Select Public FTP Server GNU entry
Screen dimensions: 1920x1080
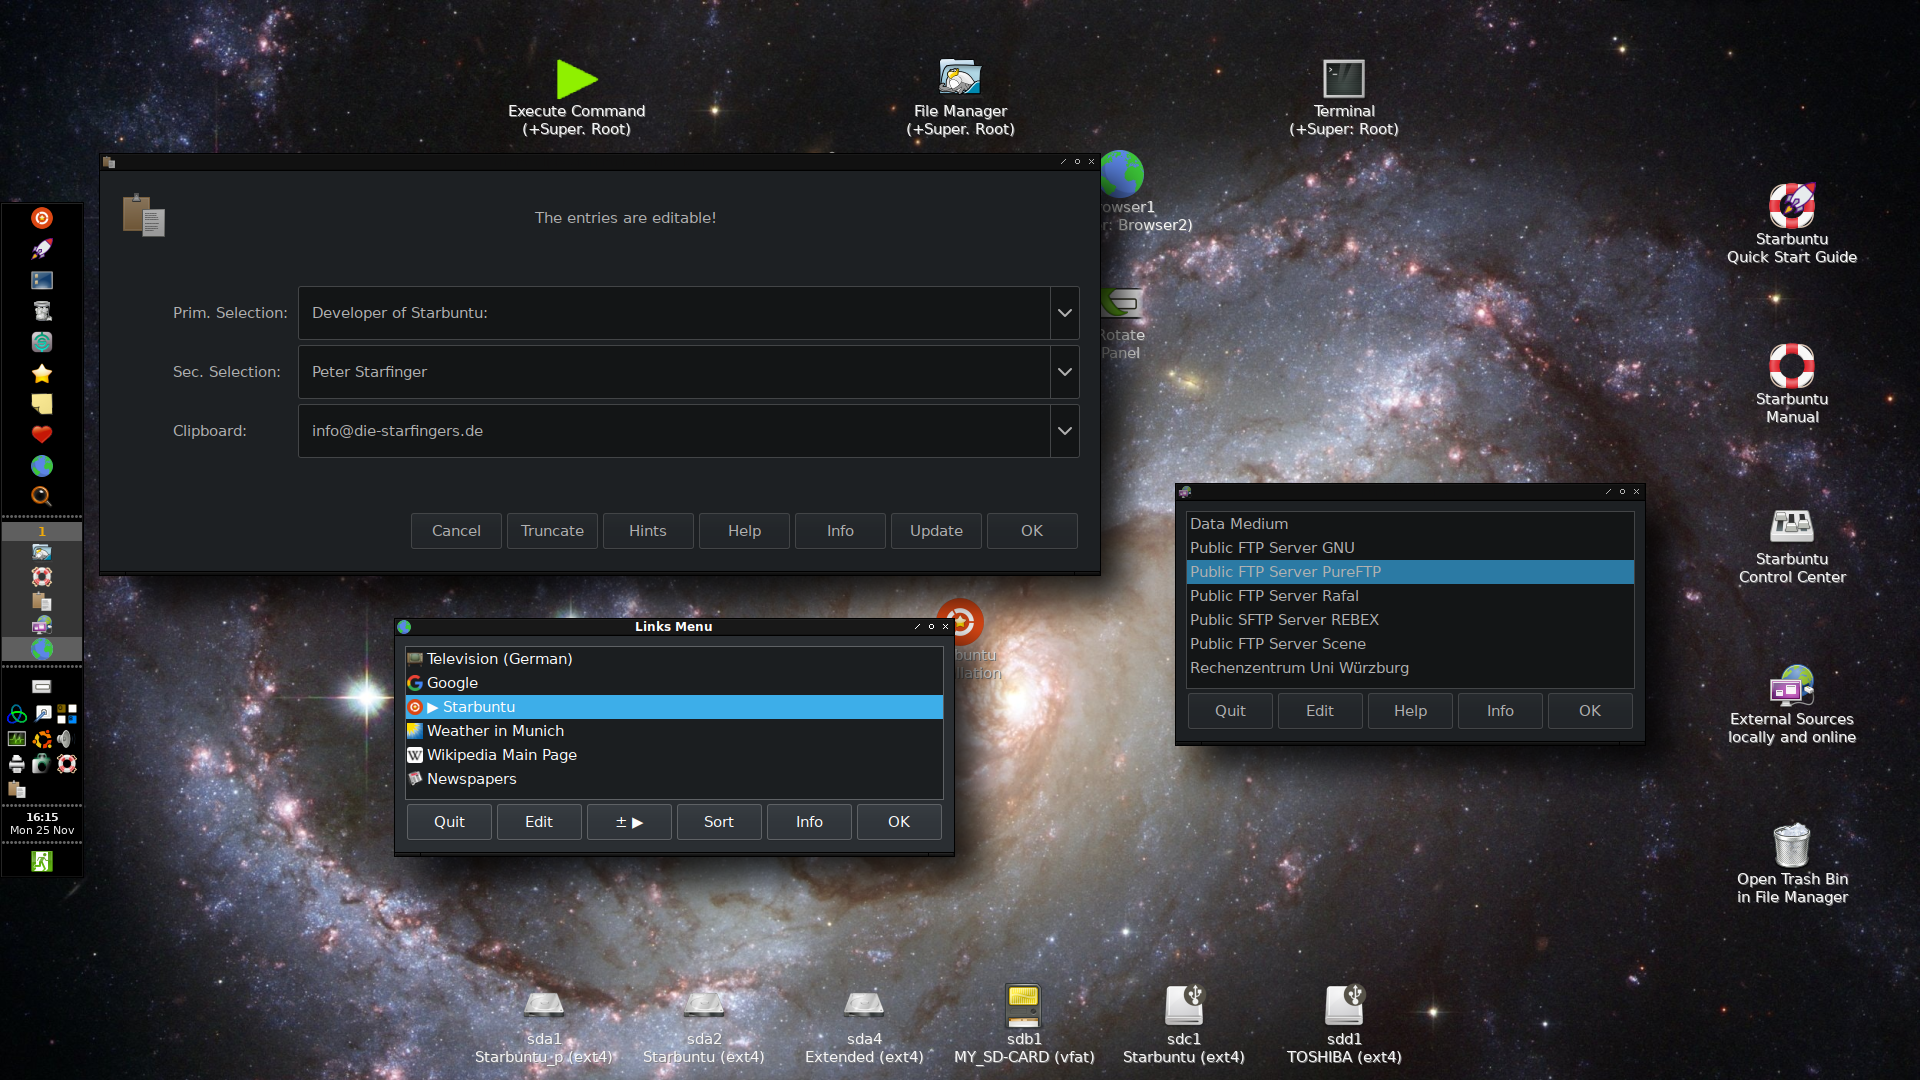coord(1410,548)
